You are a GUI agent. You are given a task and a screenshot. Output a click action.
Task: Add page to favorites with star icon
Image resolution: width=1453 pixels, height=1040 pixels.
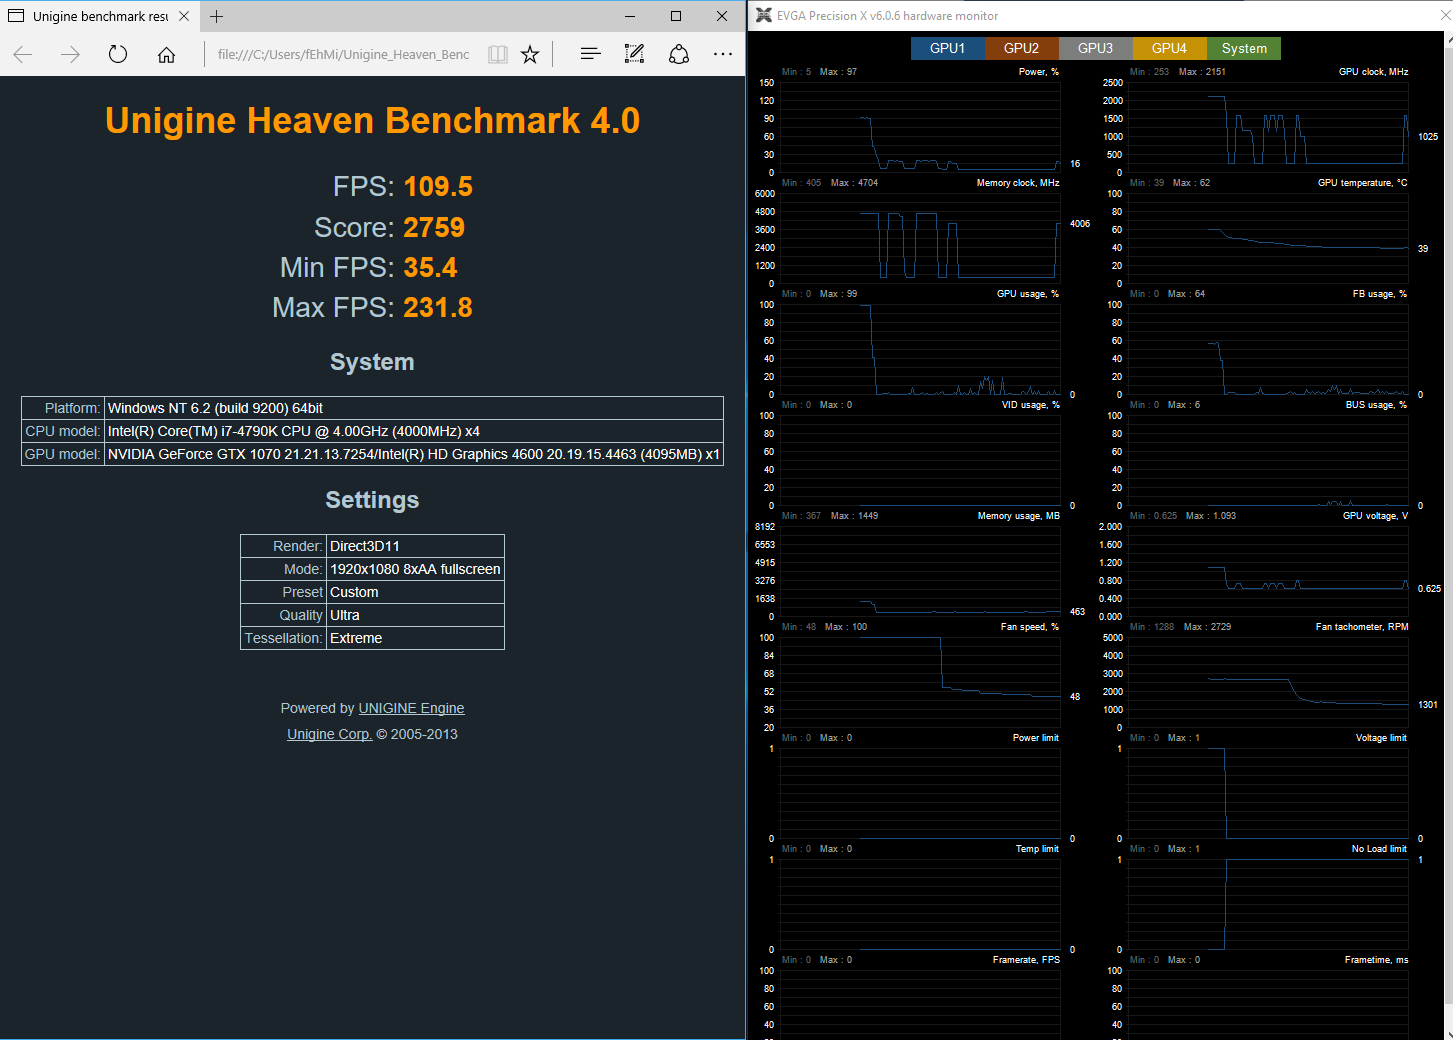pos(530,54)
